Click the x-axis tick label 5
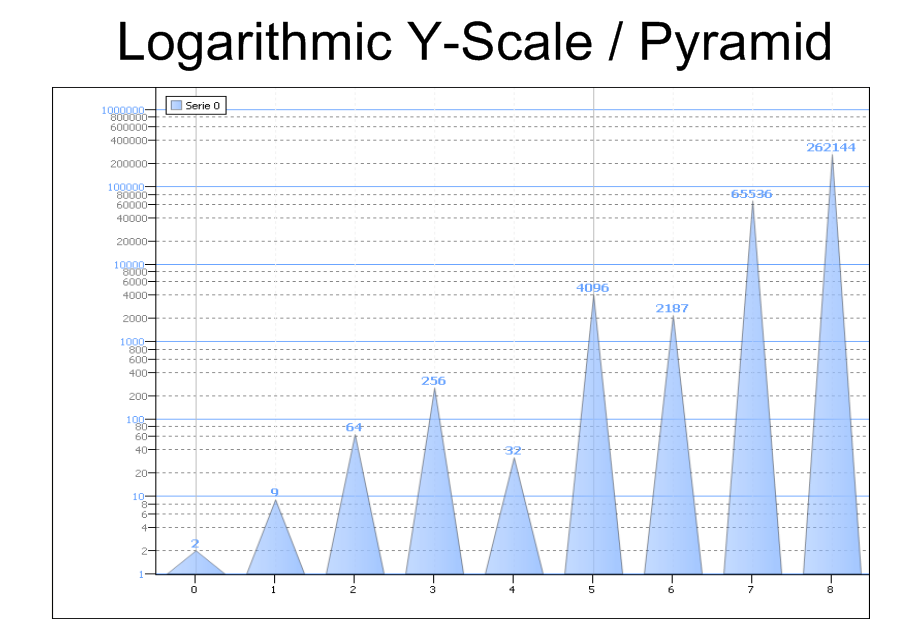This screenshot has width=916, height=637. [x=593, y=591]
